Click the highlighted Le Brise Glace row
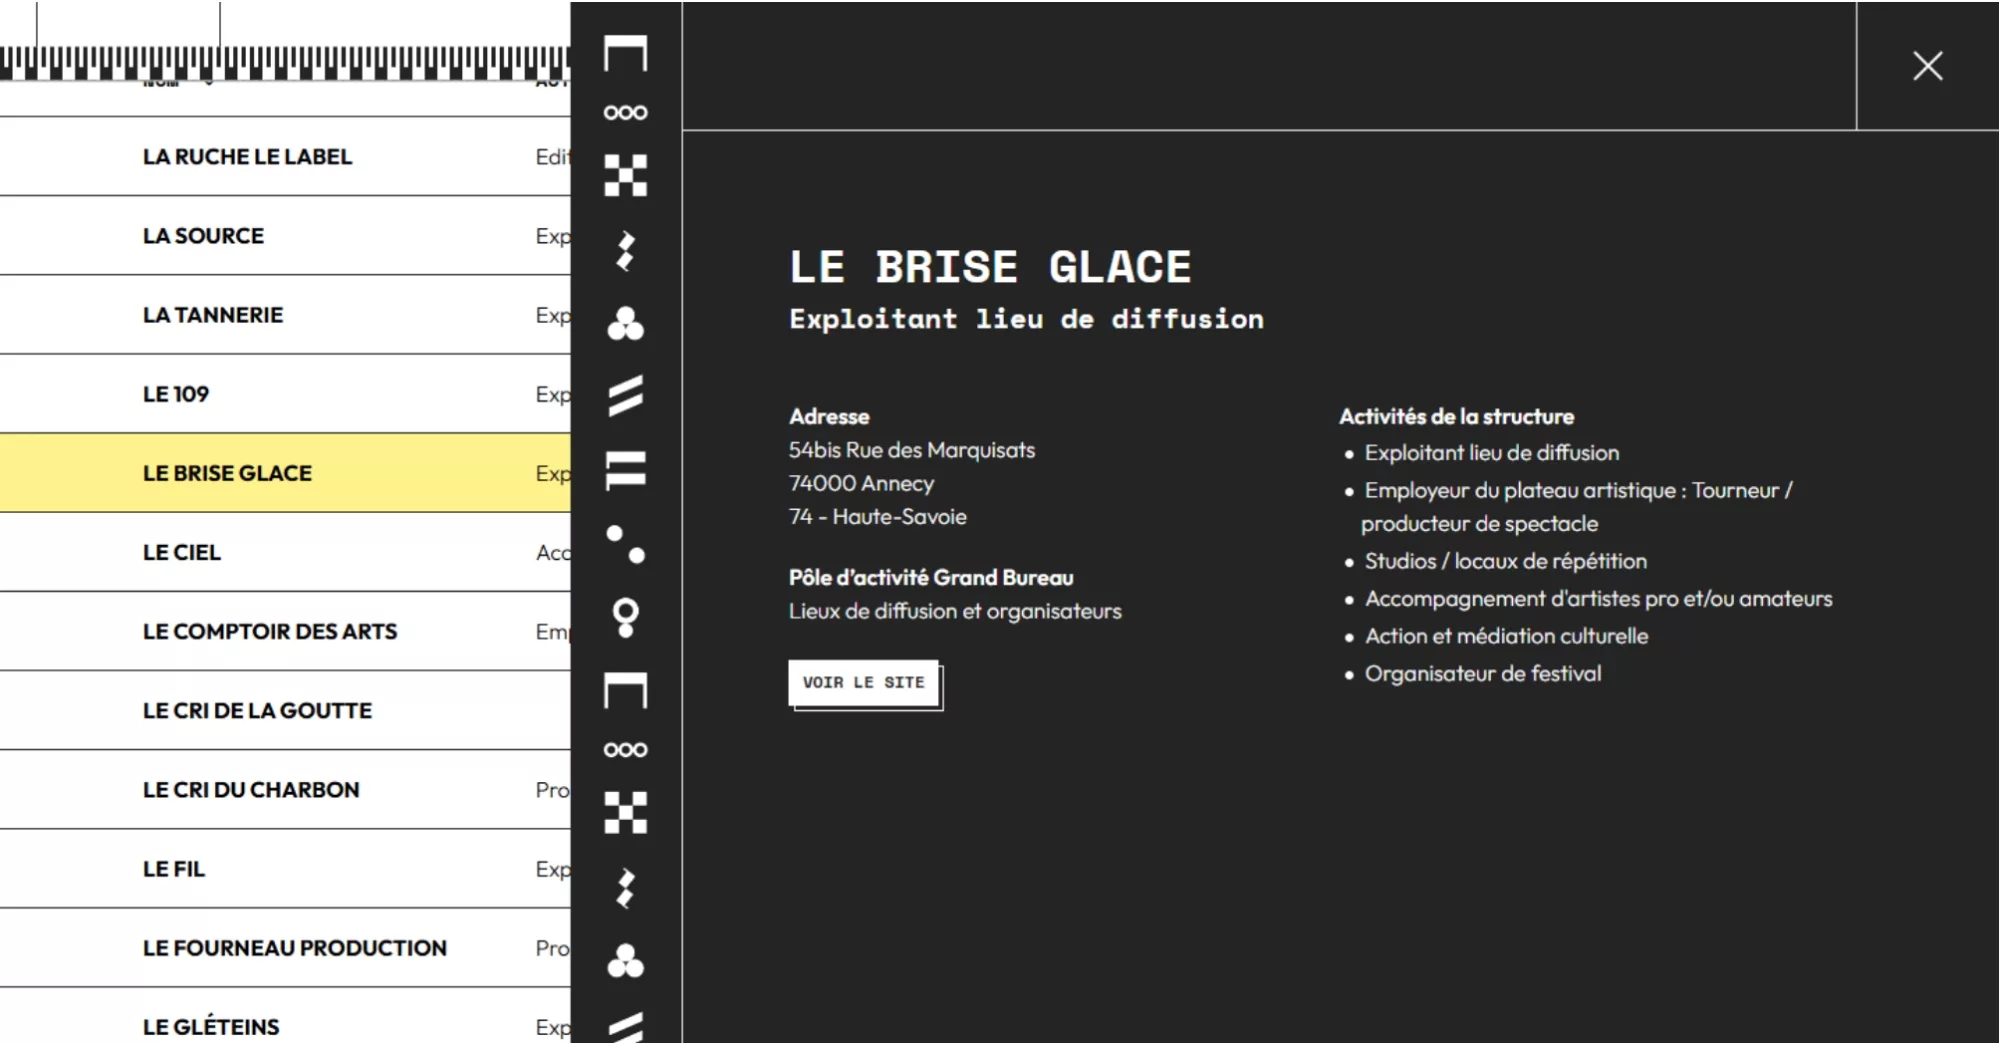 [x=227, y=473]
